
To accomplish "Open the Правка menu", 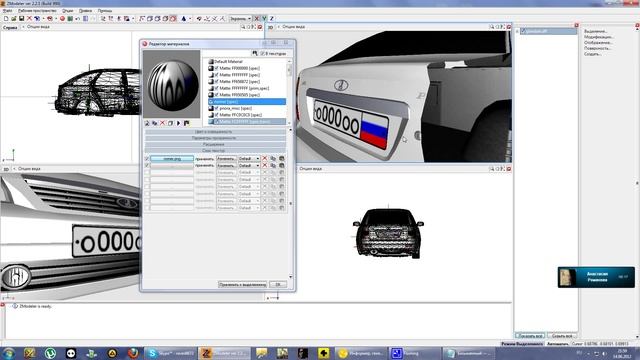I will [85, 10].
